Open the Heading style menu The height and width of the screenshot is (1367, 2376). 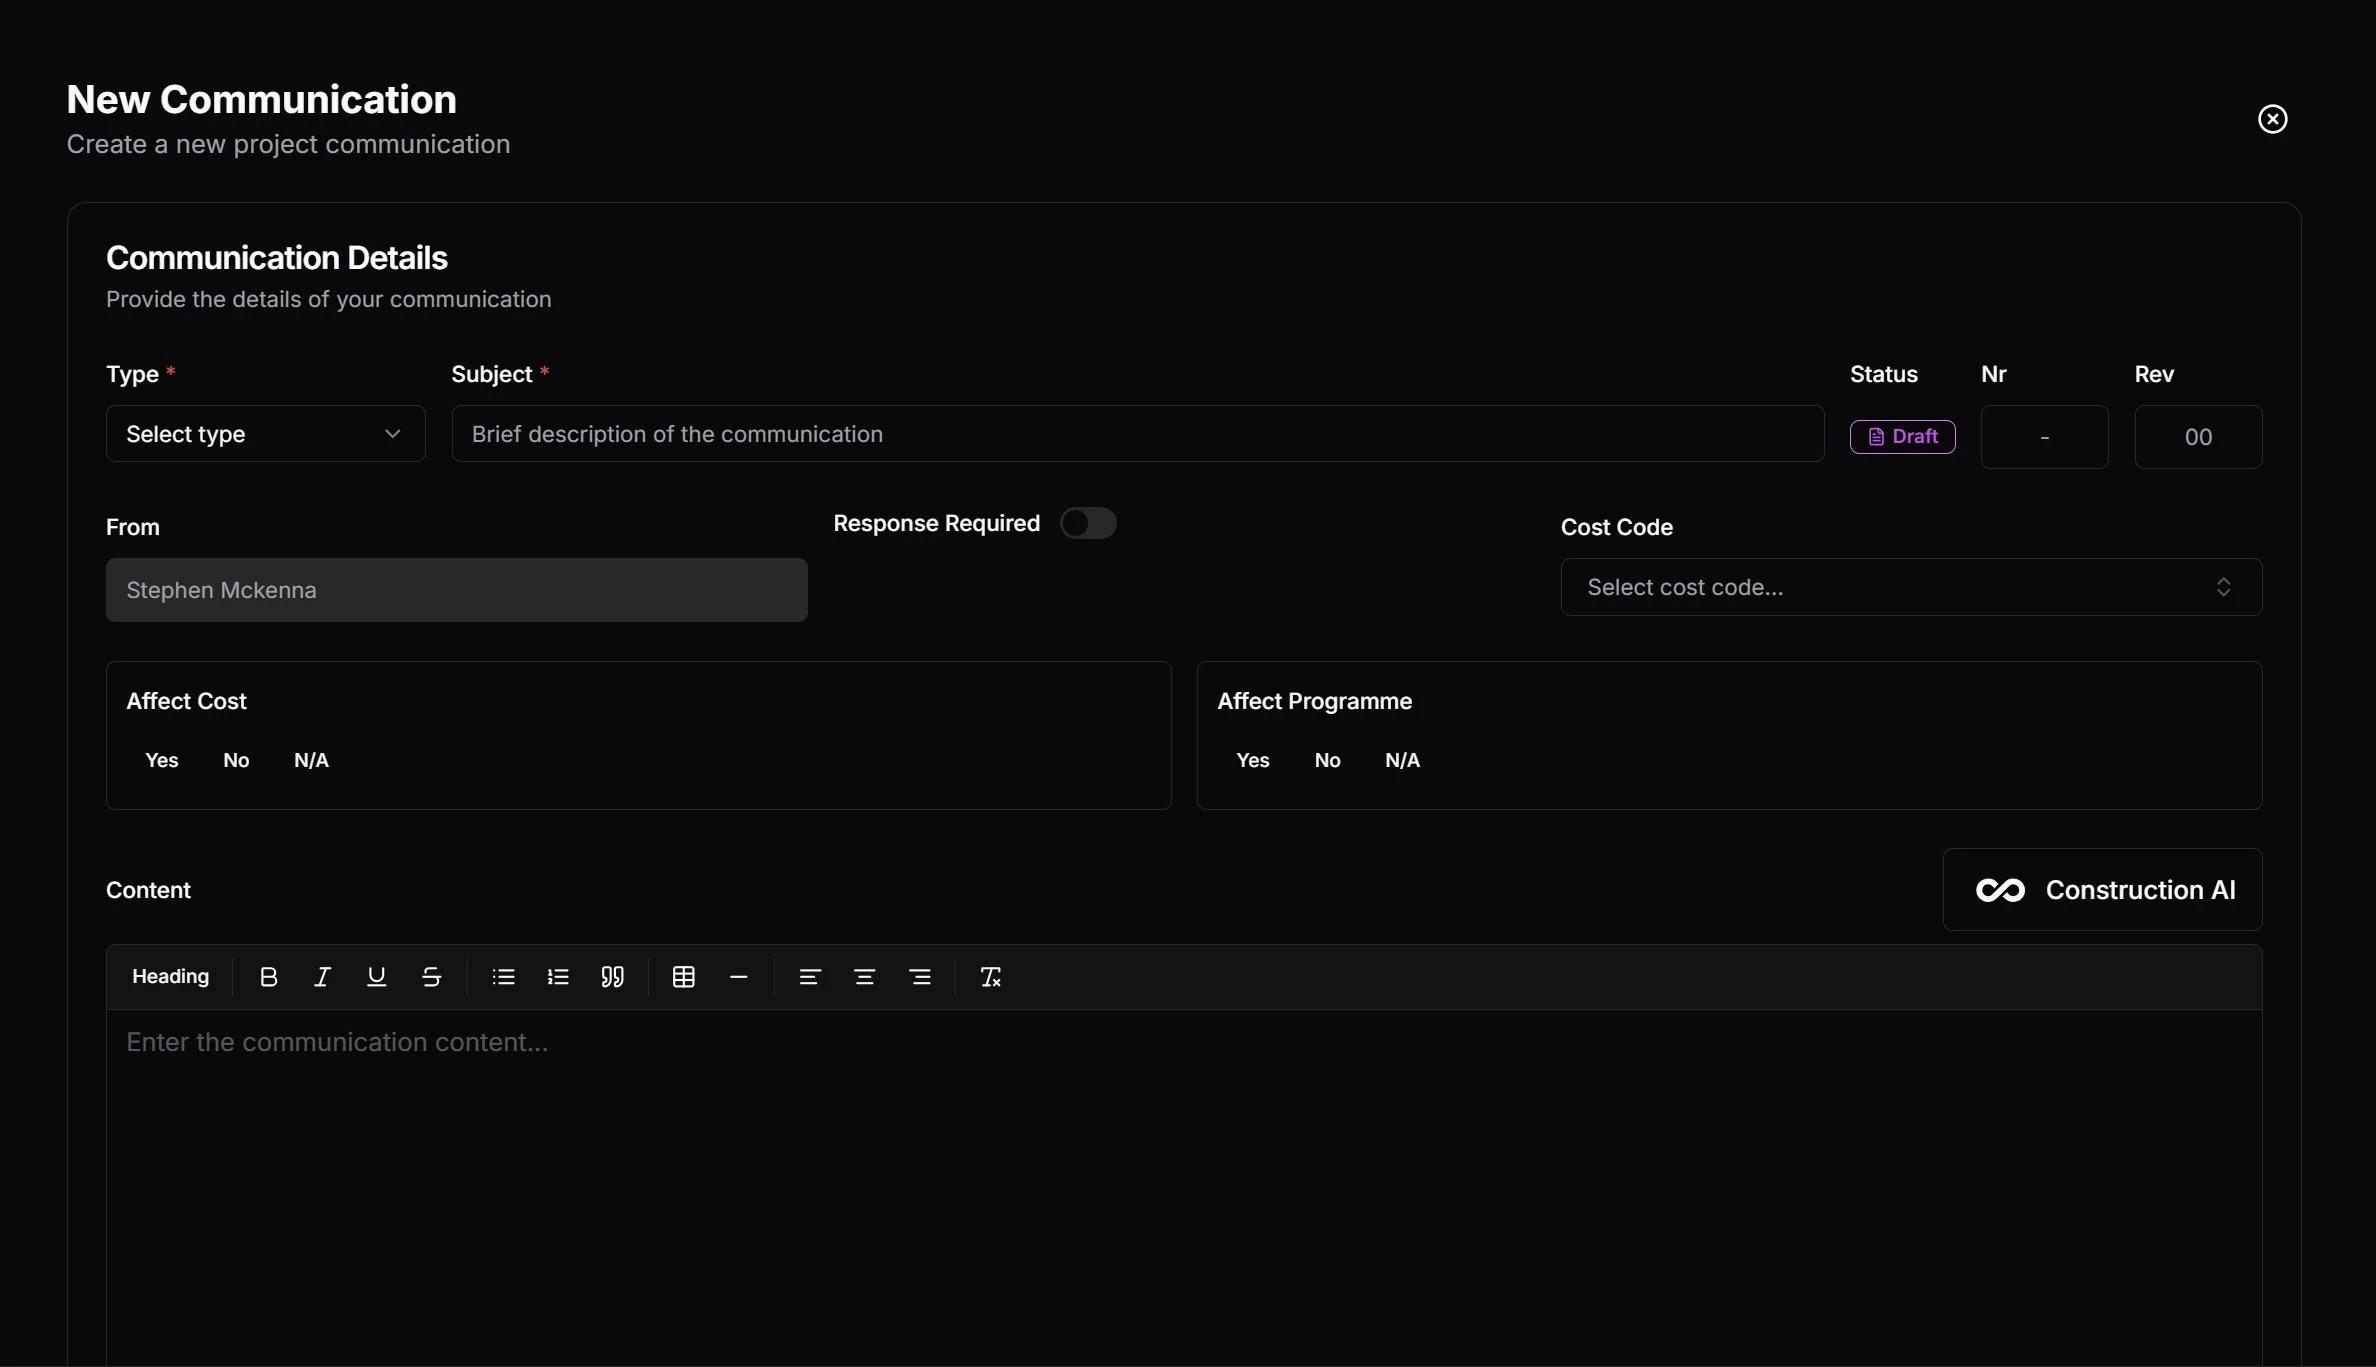coord(170,977)
